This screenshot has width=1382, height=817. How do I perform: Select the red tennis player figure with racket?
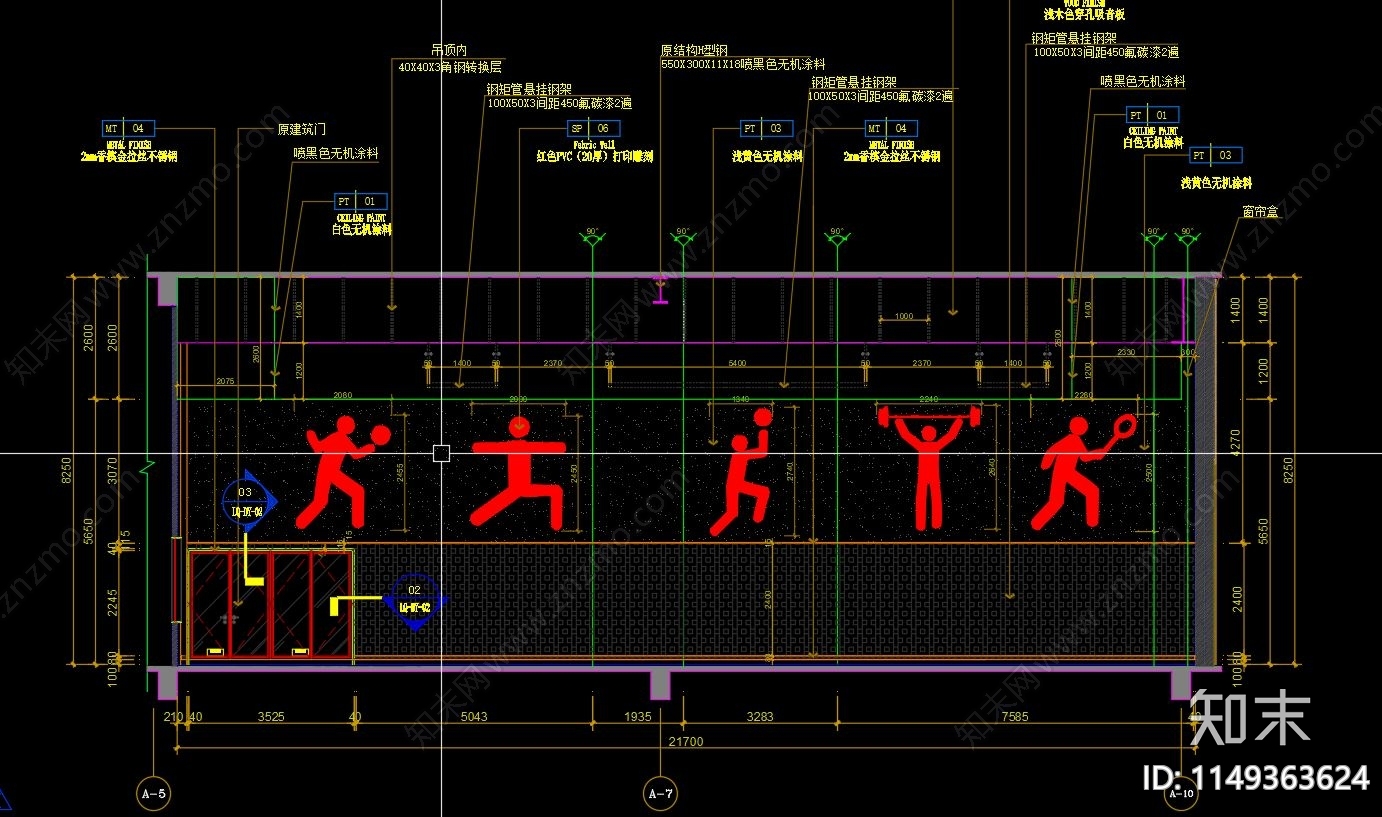(x=1082, y=473)
